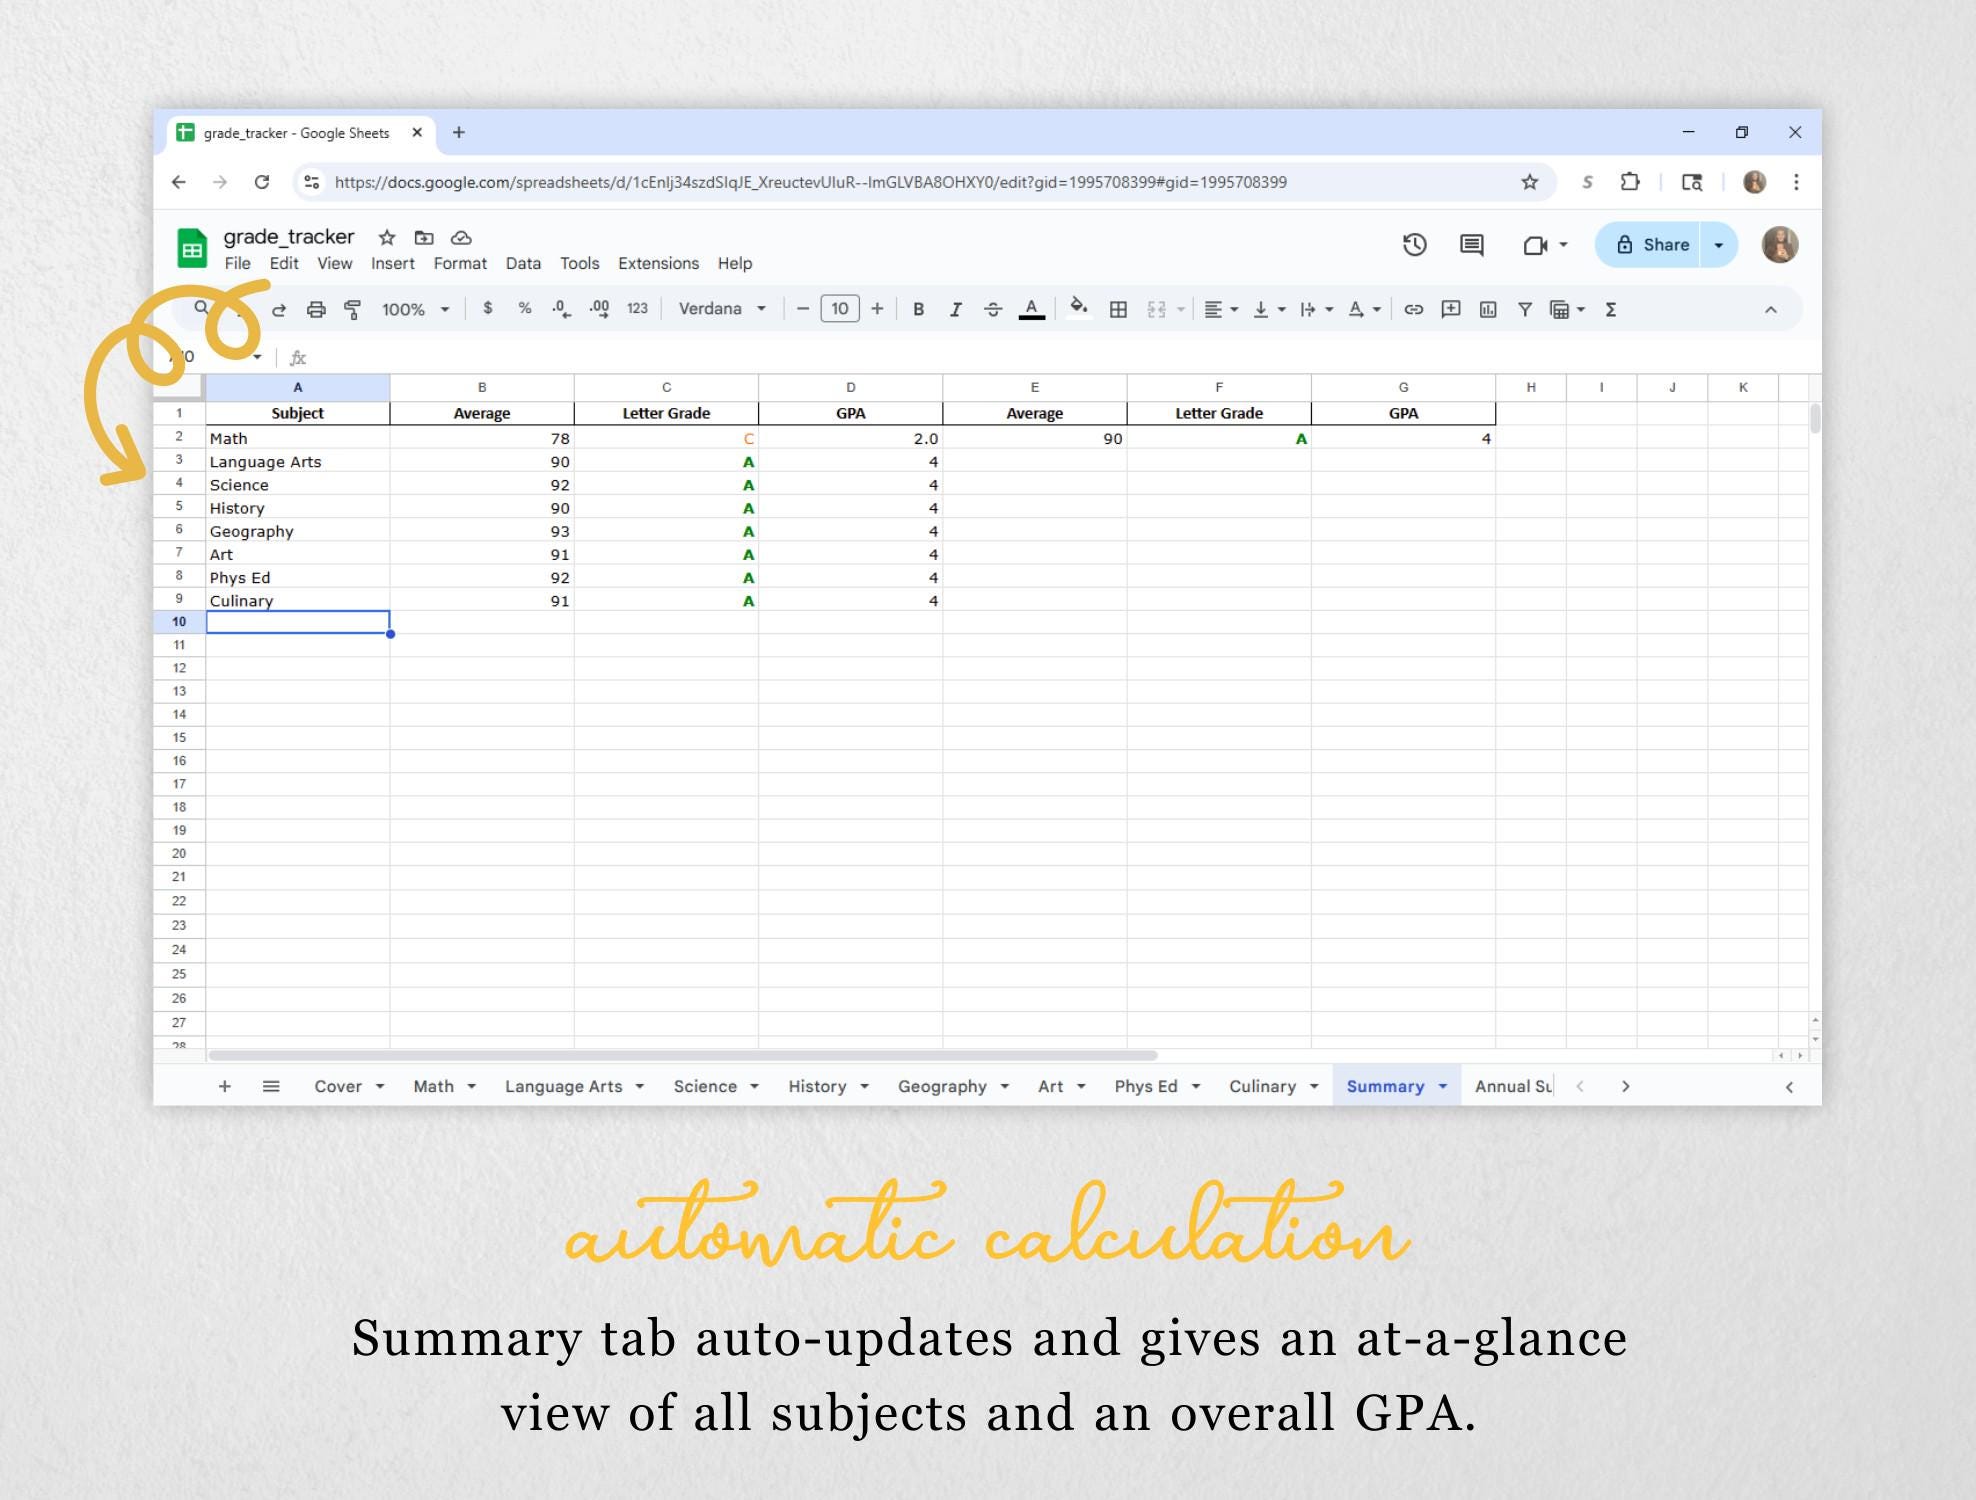This screenshot has height=1500, width=1976.
Task: Open the Format menu
Action: tap(460, 263)
